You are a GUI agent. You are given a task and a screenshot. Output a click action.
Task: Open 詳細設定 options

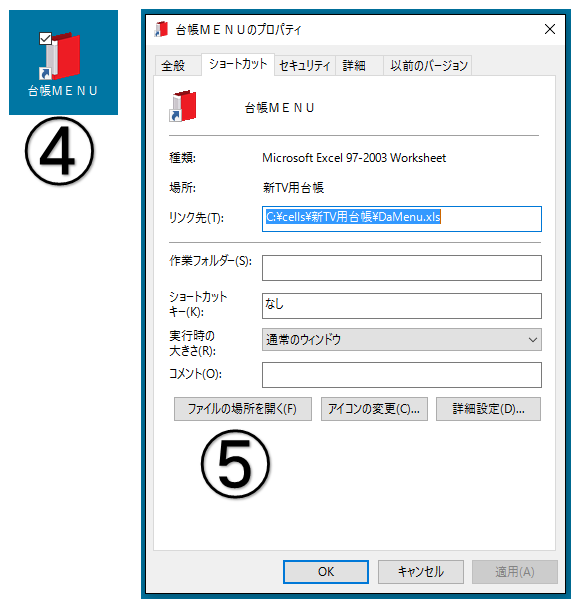(488, 409)
